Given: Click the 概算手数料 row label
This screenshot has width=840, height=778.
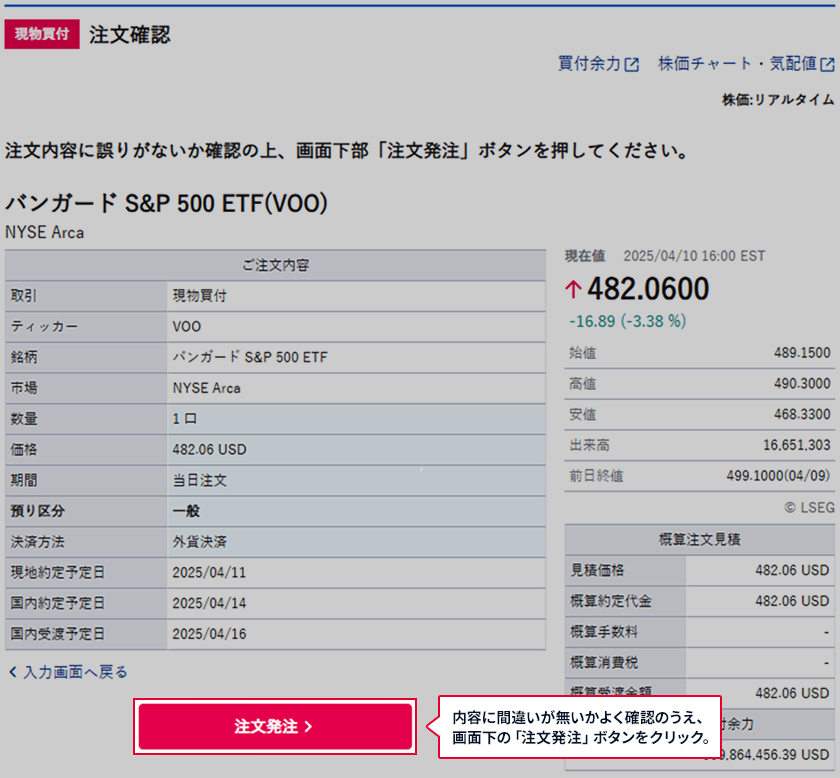Looking at the screenshot, I should 604,632.
